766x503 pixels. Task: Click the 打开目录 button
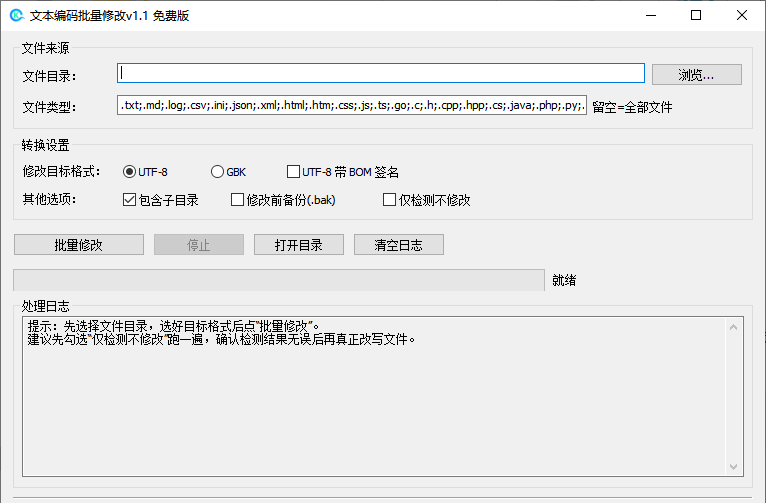298,245
